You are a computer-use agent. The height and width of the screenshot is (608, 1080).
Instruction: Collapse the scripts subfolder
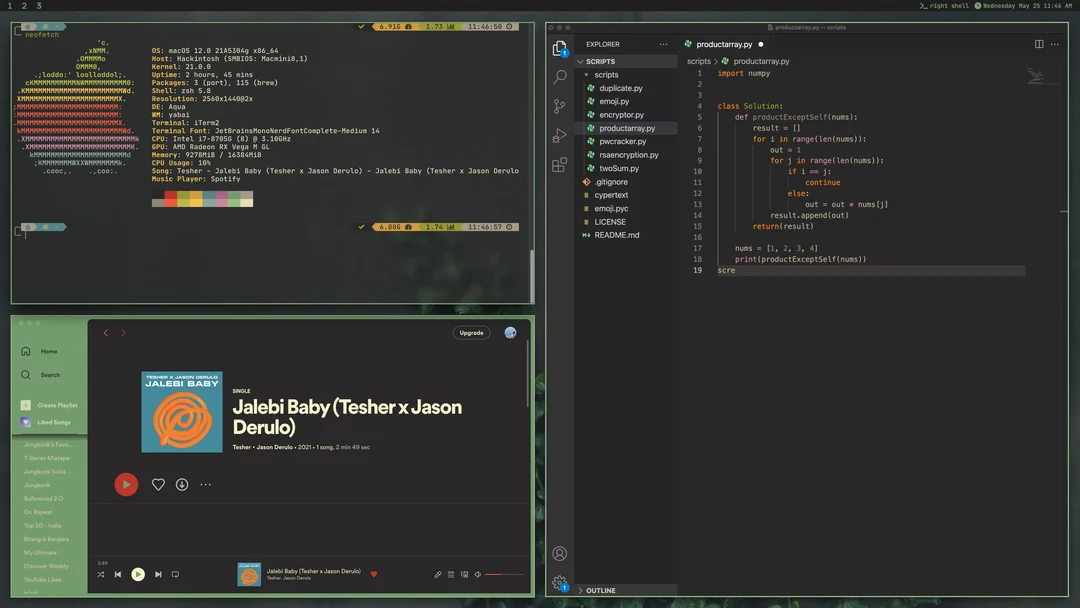[607, 74]
